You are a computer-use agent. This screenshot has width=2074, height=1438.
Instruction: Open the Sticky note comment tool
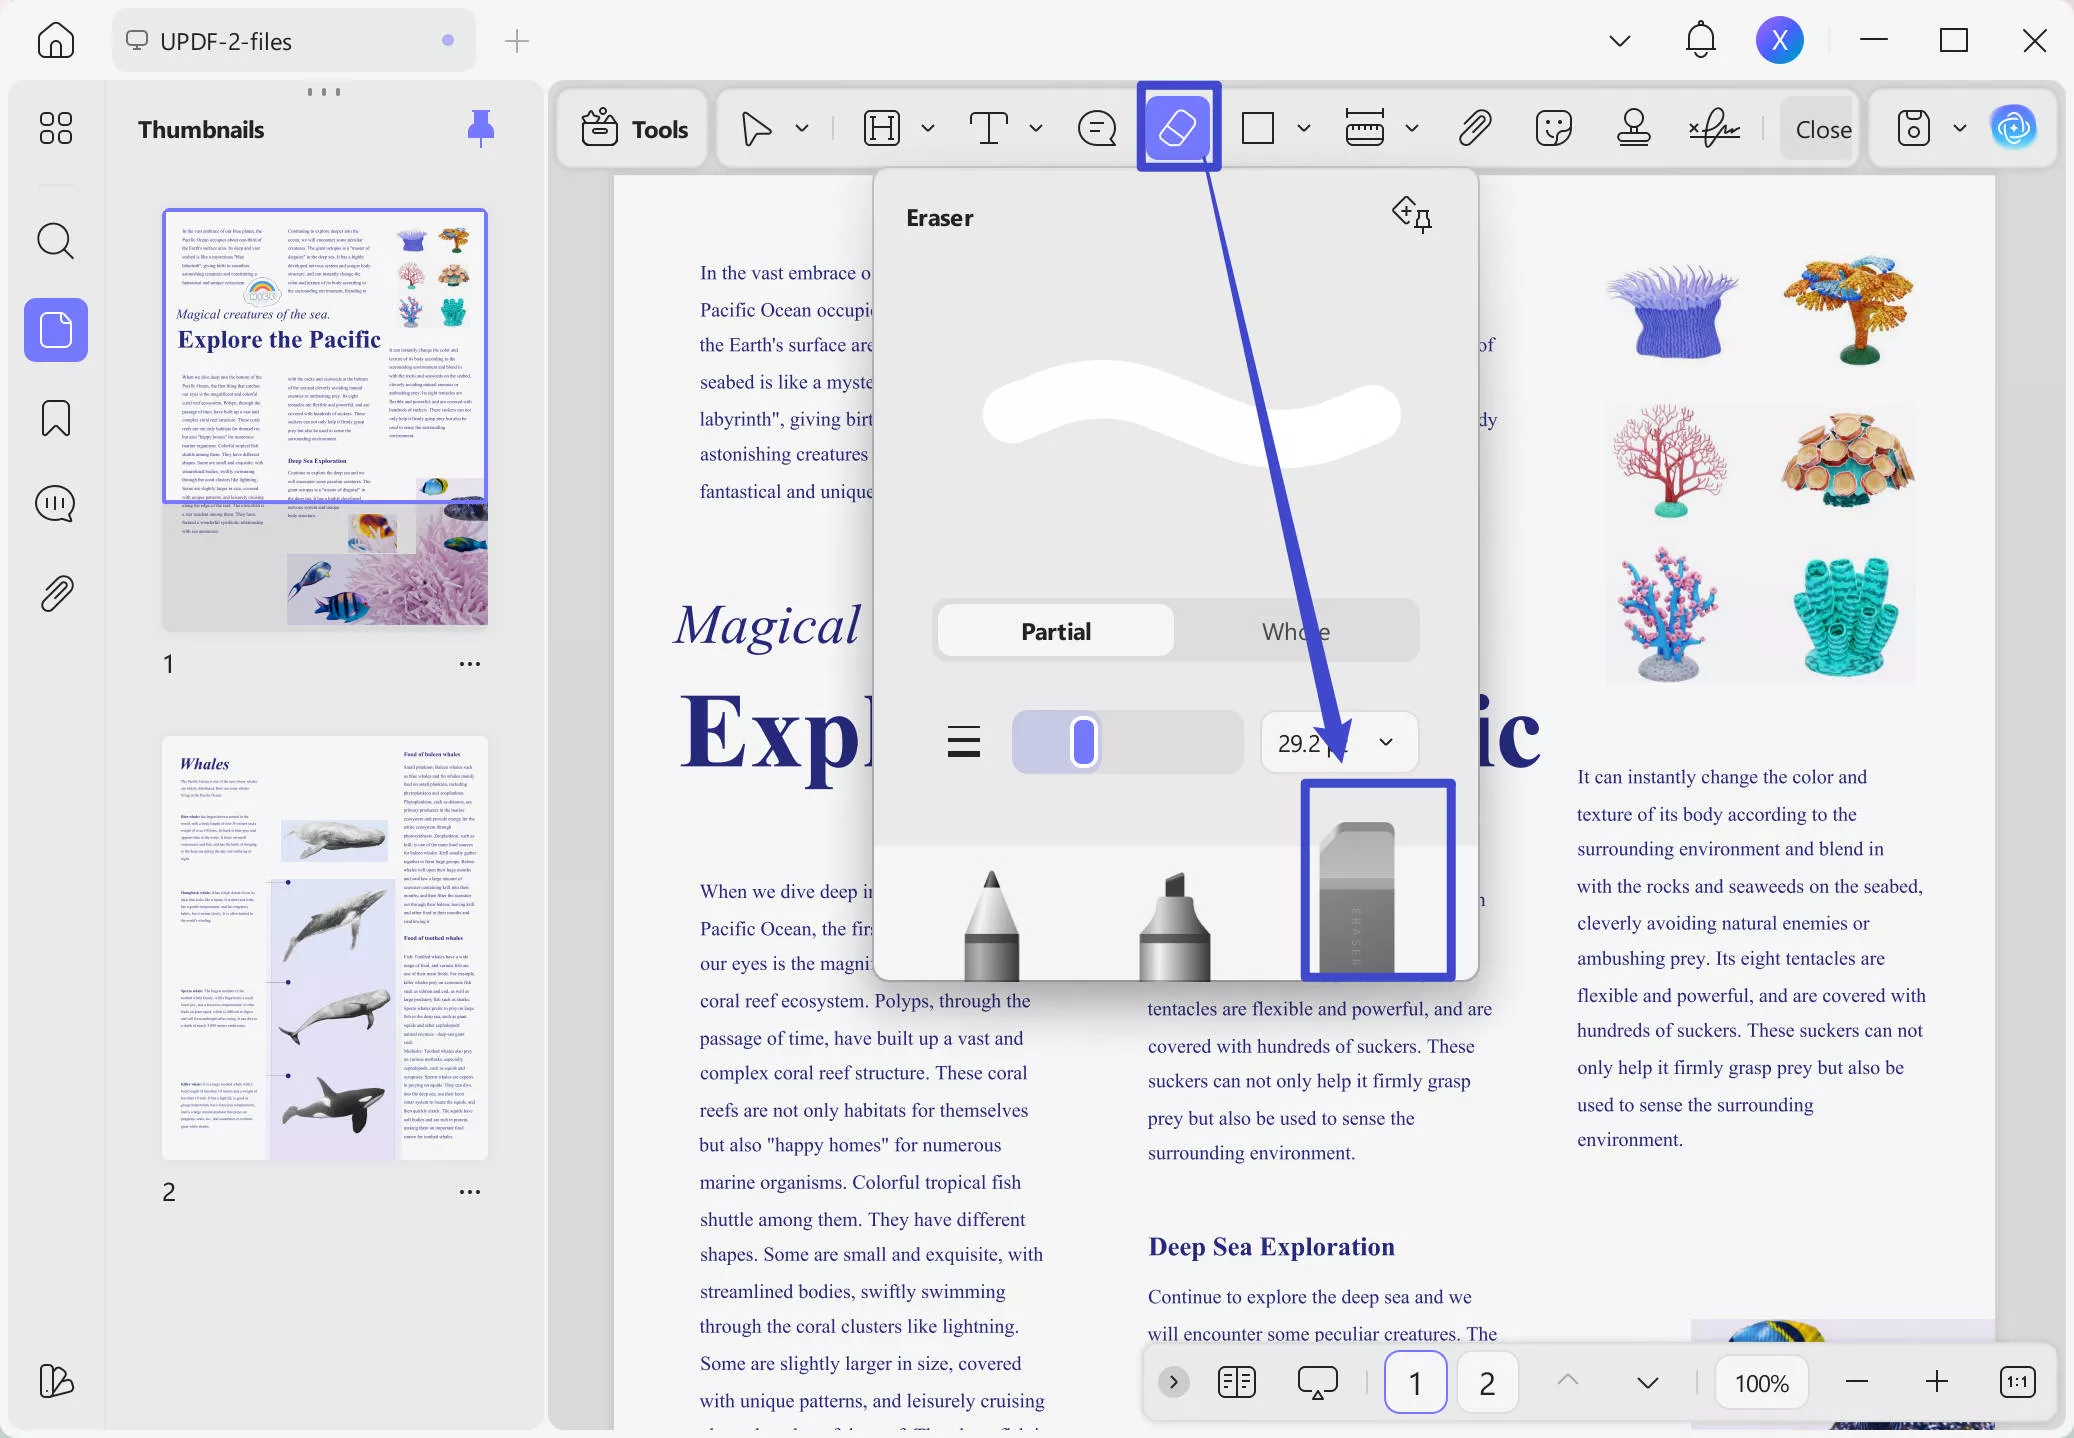point(1097,128)
